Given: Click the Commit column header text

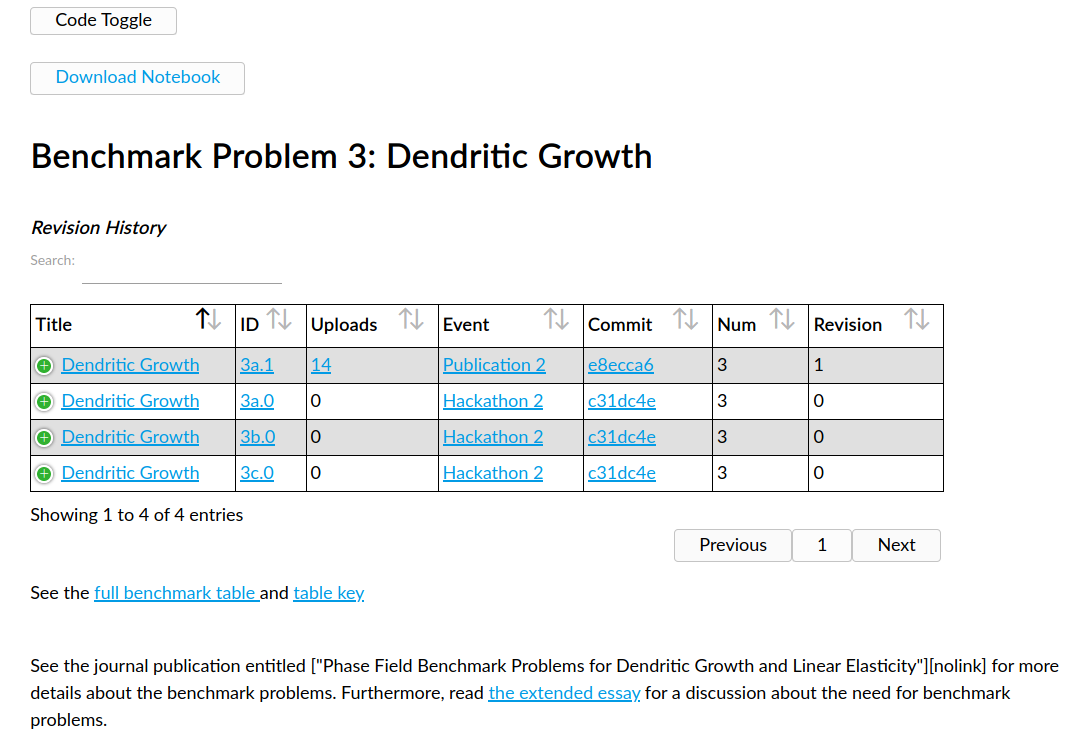Looking at the screenshot, I should coord(620,325).
